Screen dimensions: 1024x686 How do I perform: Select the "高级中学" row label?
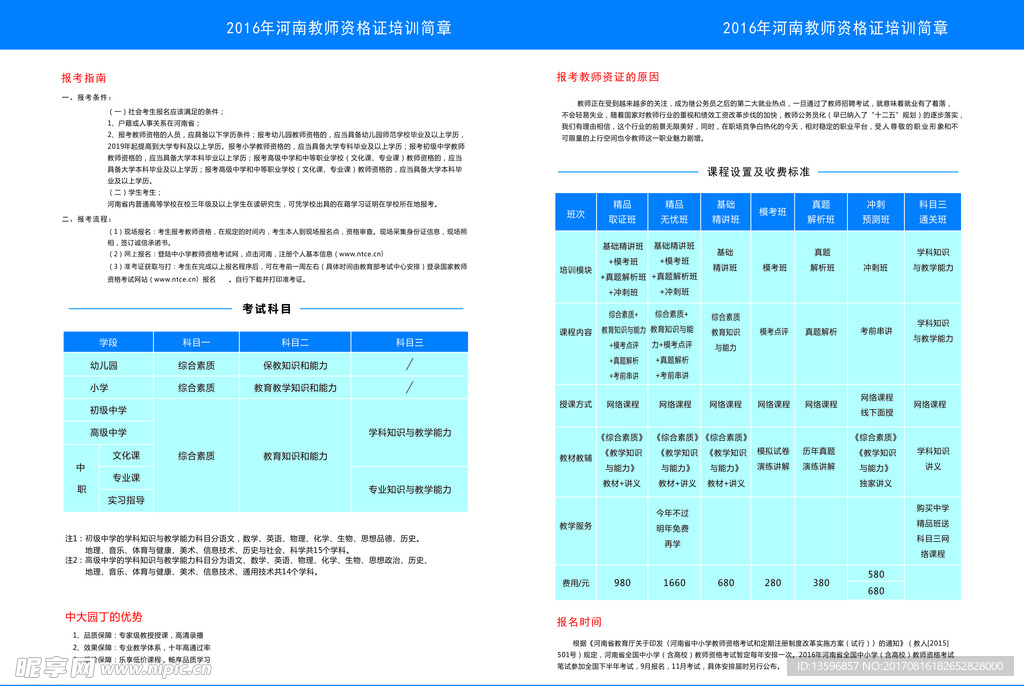pos(108,433)
